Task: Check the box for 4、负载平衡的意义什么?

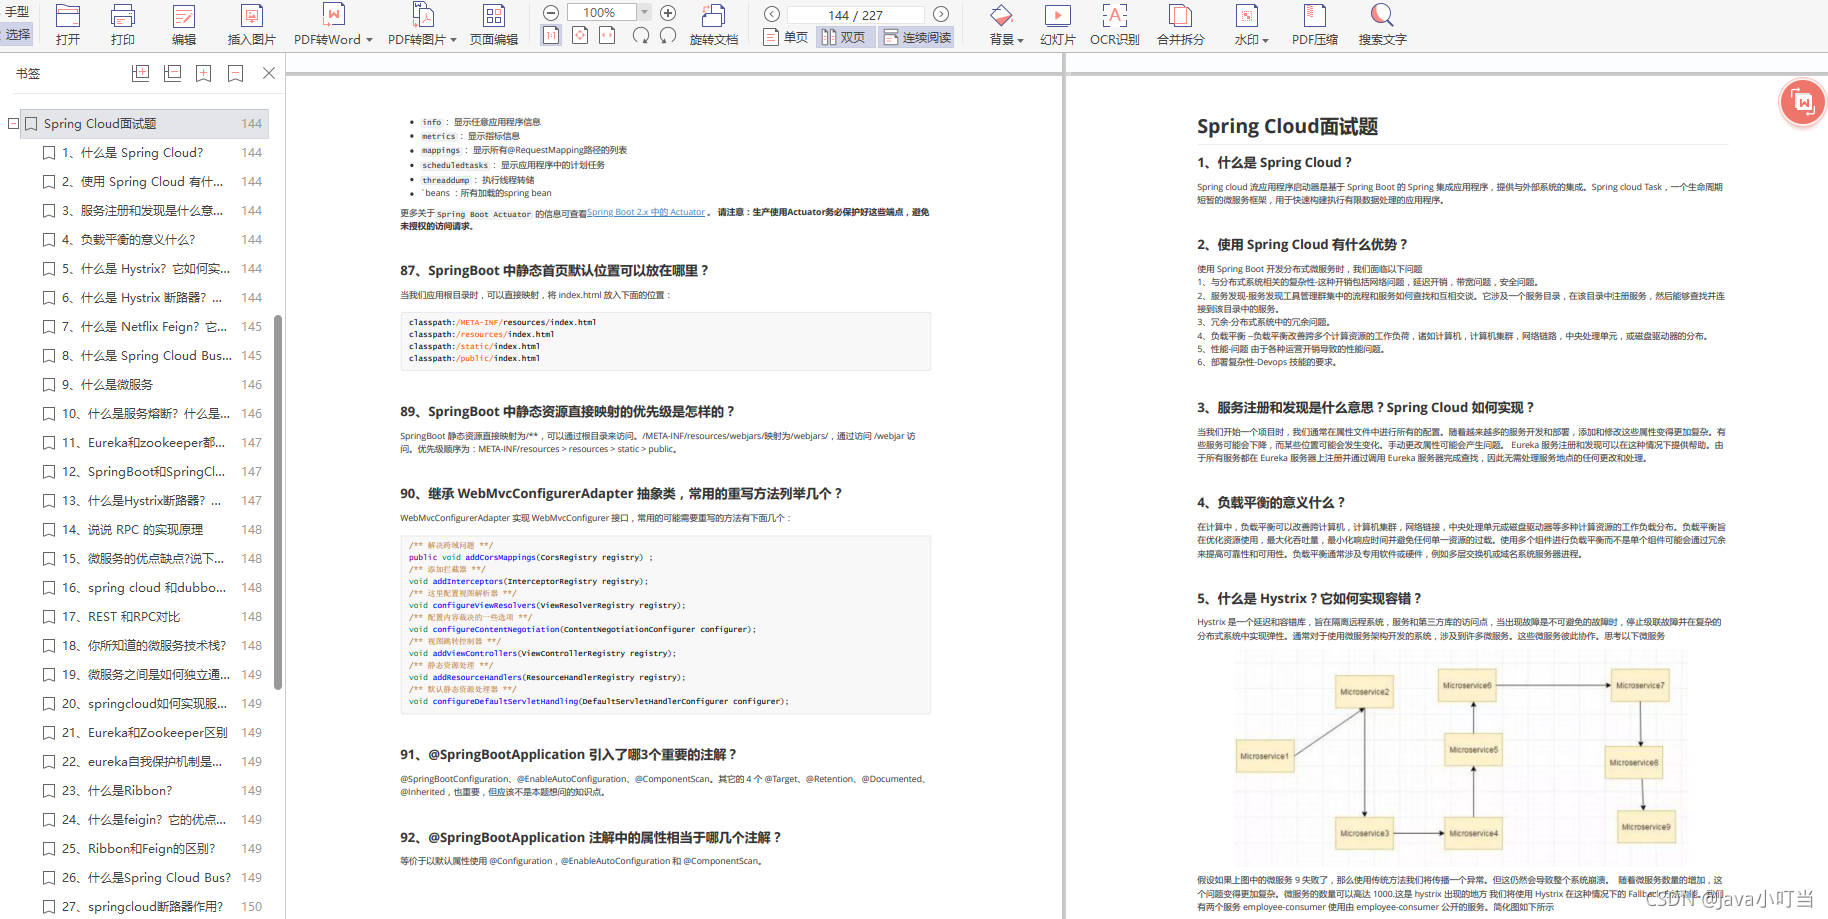Action: (x=49, y=240)
